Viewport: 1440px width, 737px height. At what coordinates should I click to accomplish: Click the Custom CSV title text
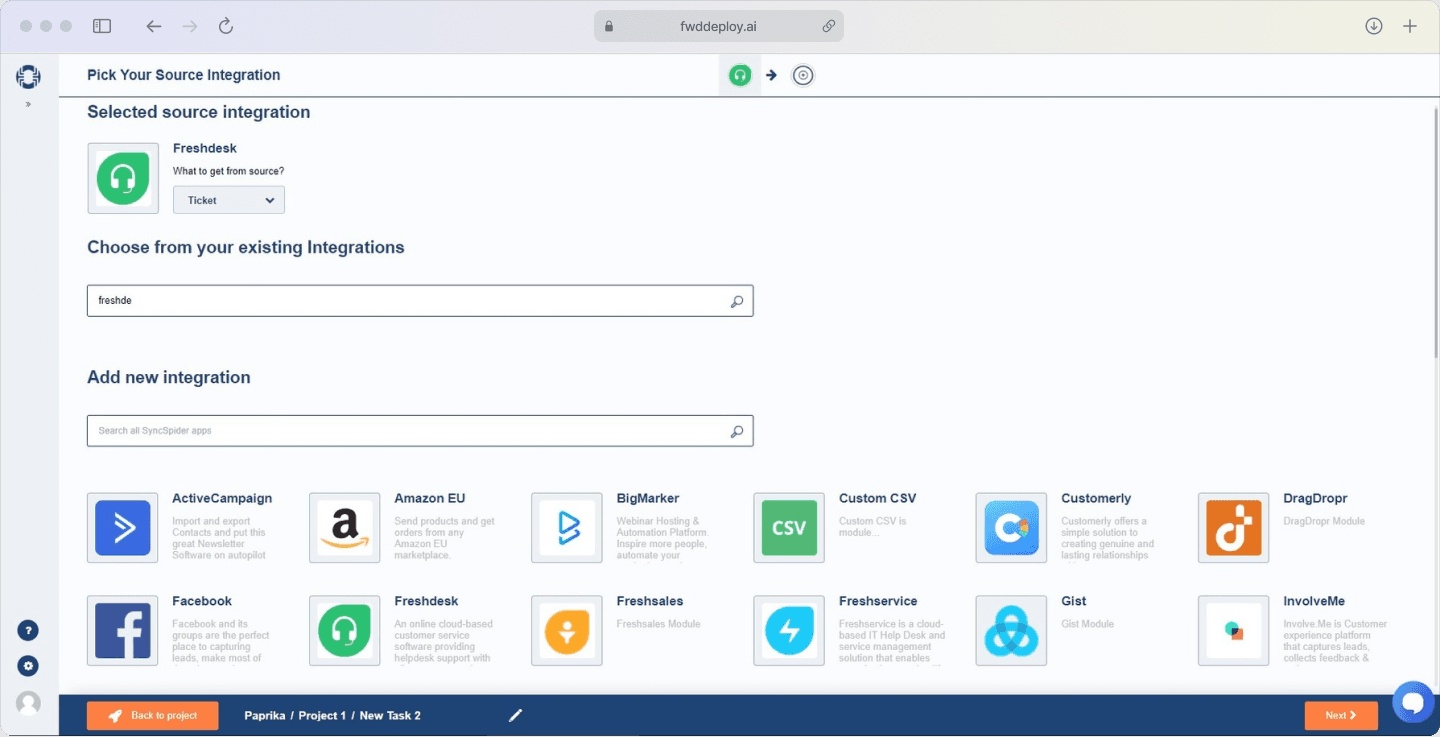coord(877,498)
